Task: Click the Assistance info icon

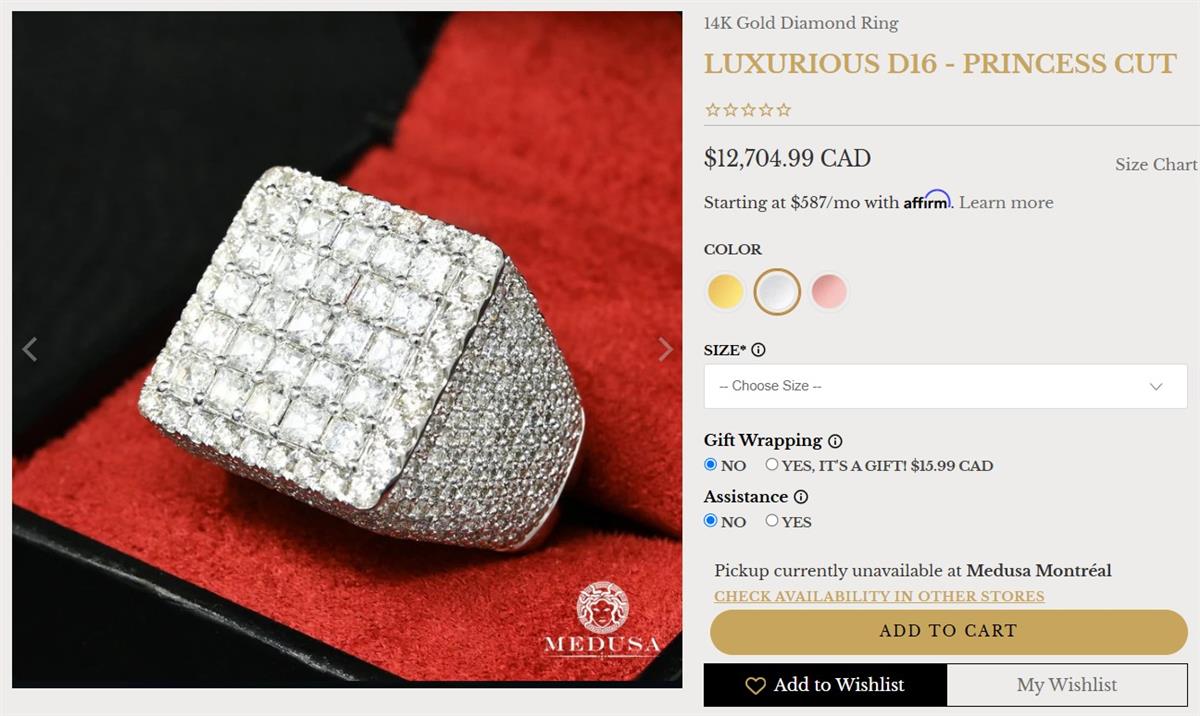Action: point(801,497)
